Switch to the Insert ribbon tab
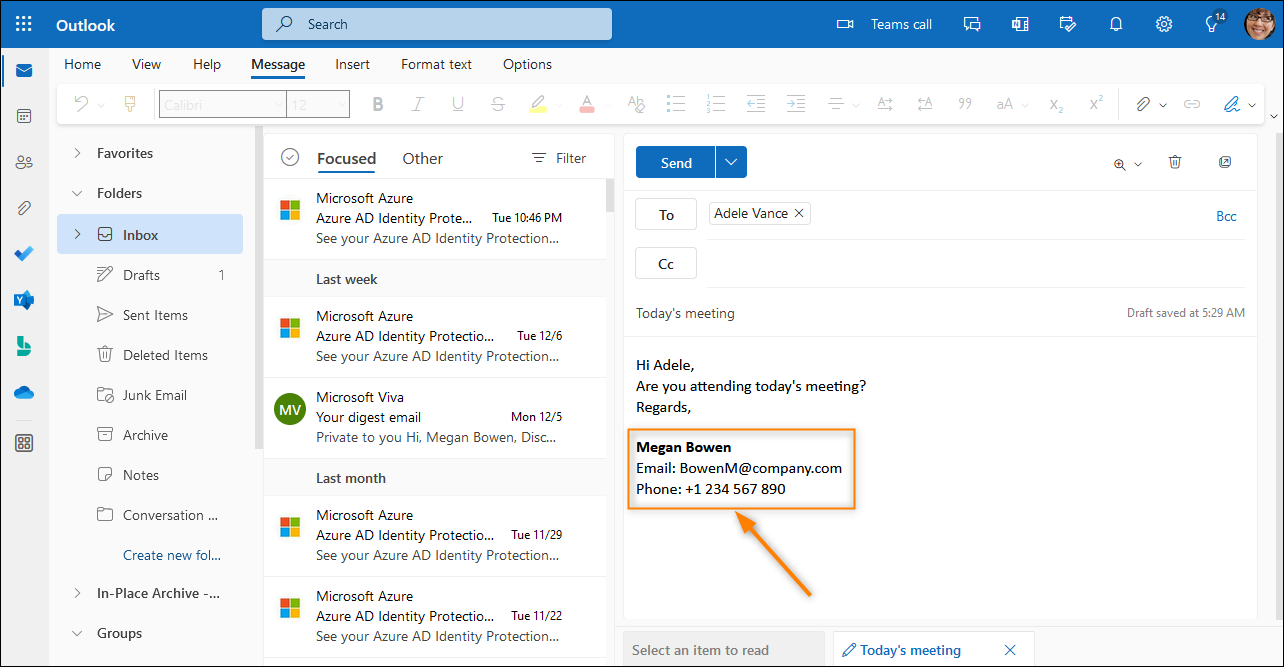 tap(352, 64)
